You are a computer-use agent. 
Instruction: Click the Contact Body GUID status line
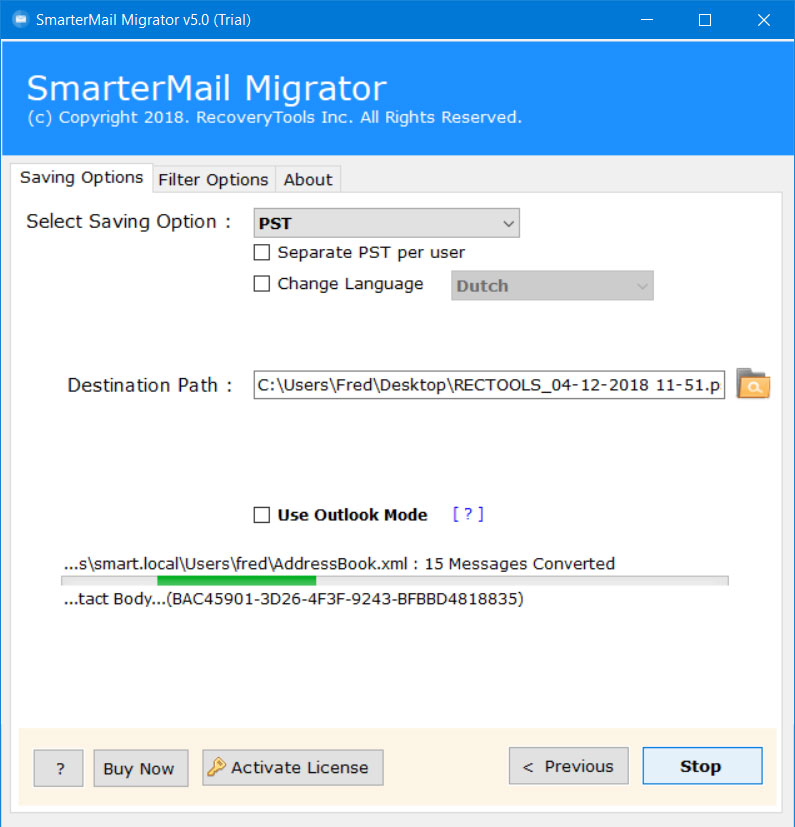click(293, 599)
